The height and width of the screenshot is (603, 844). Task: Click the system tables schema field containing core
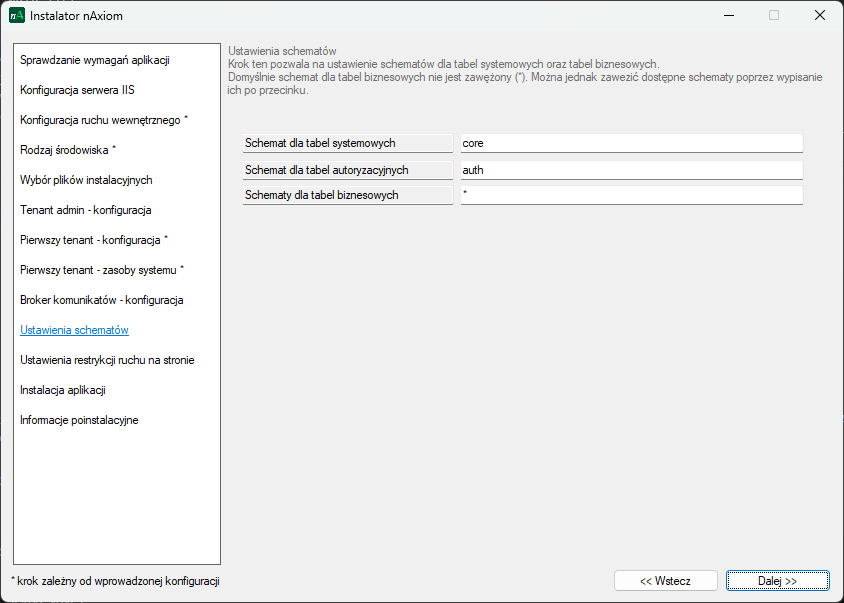[x=631, y=144]
